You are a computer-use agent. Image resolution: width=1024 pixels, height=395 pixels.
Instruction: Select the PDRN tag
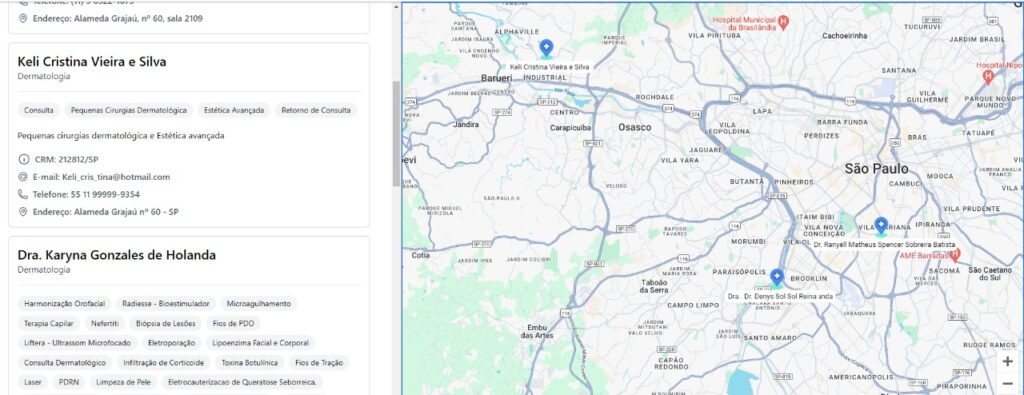pos(69,382)
